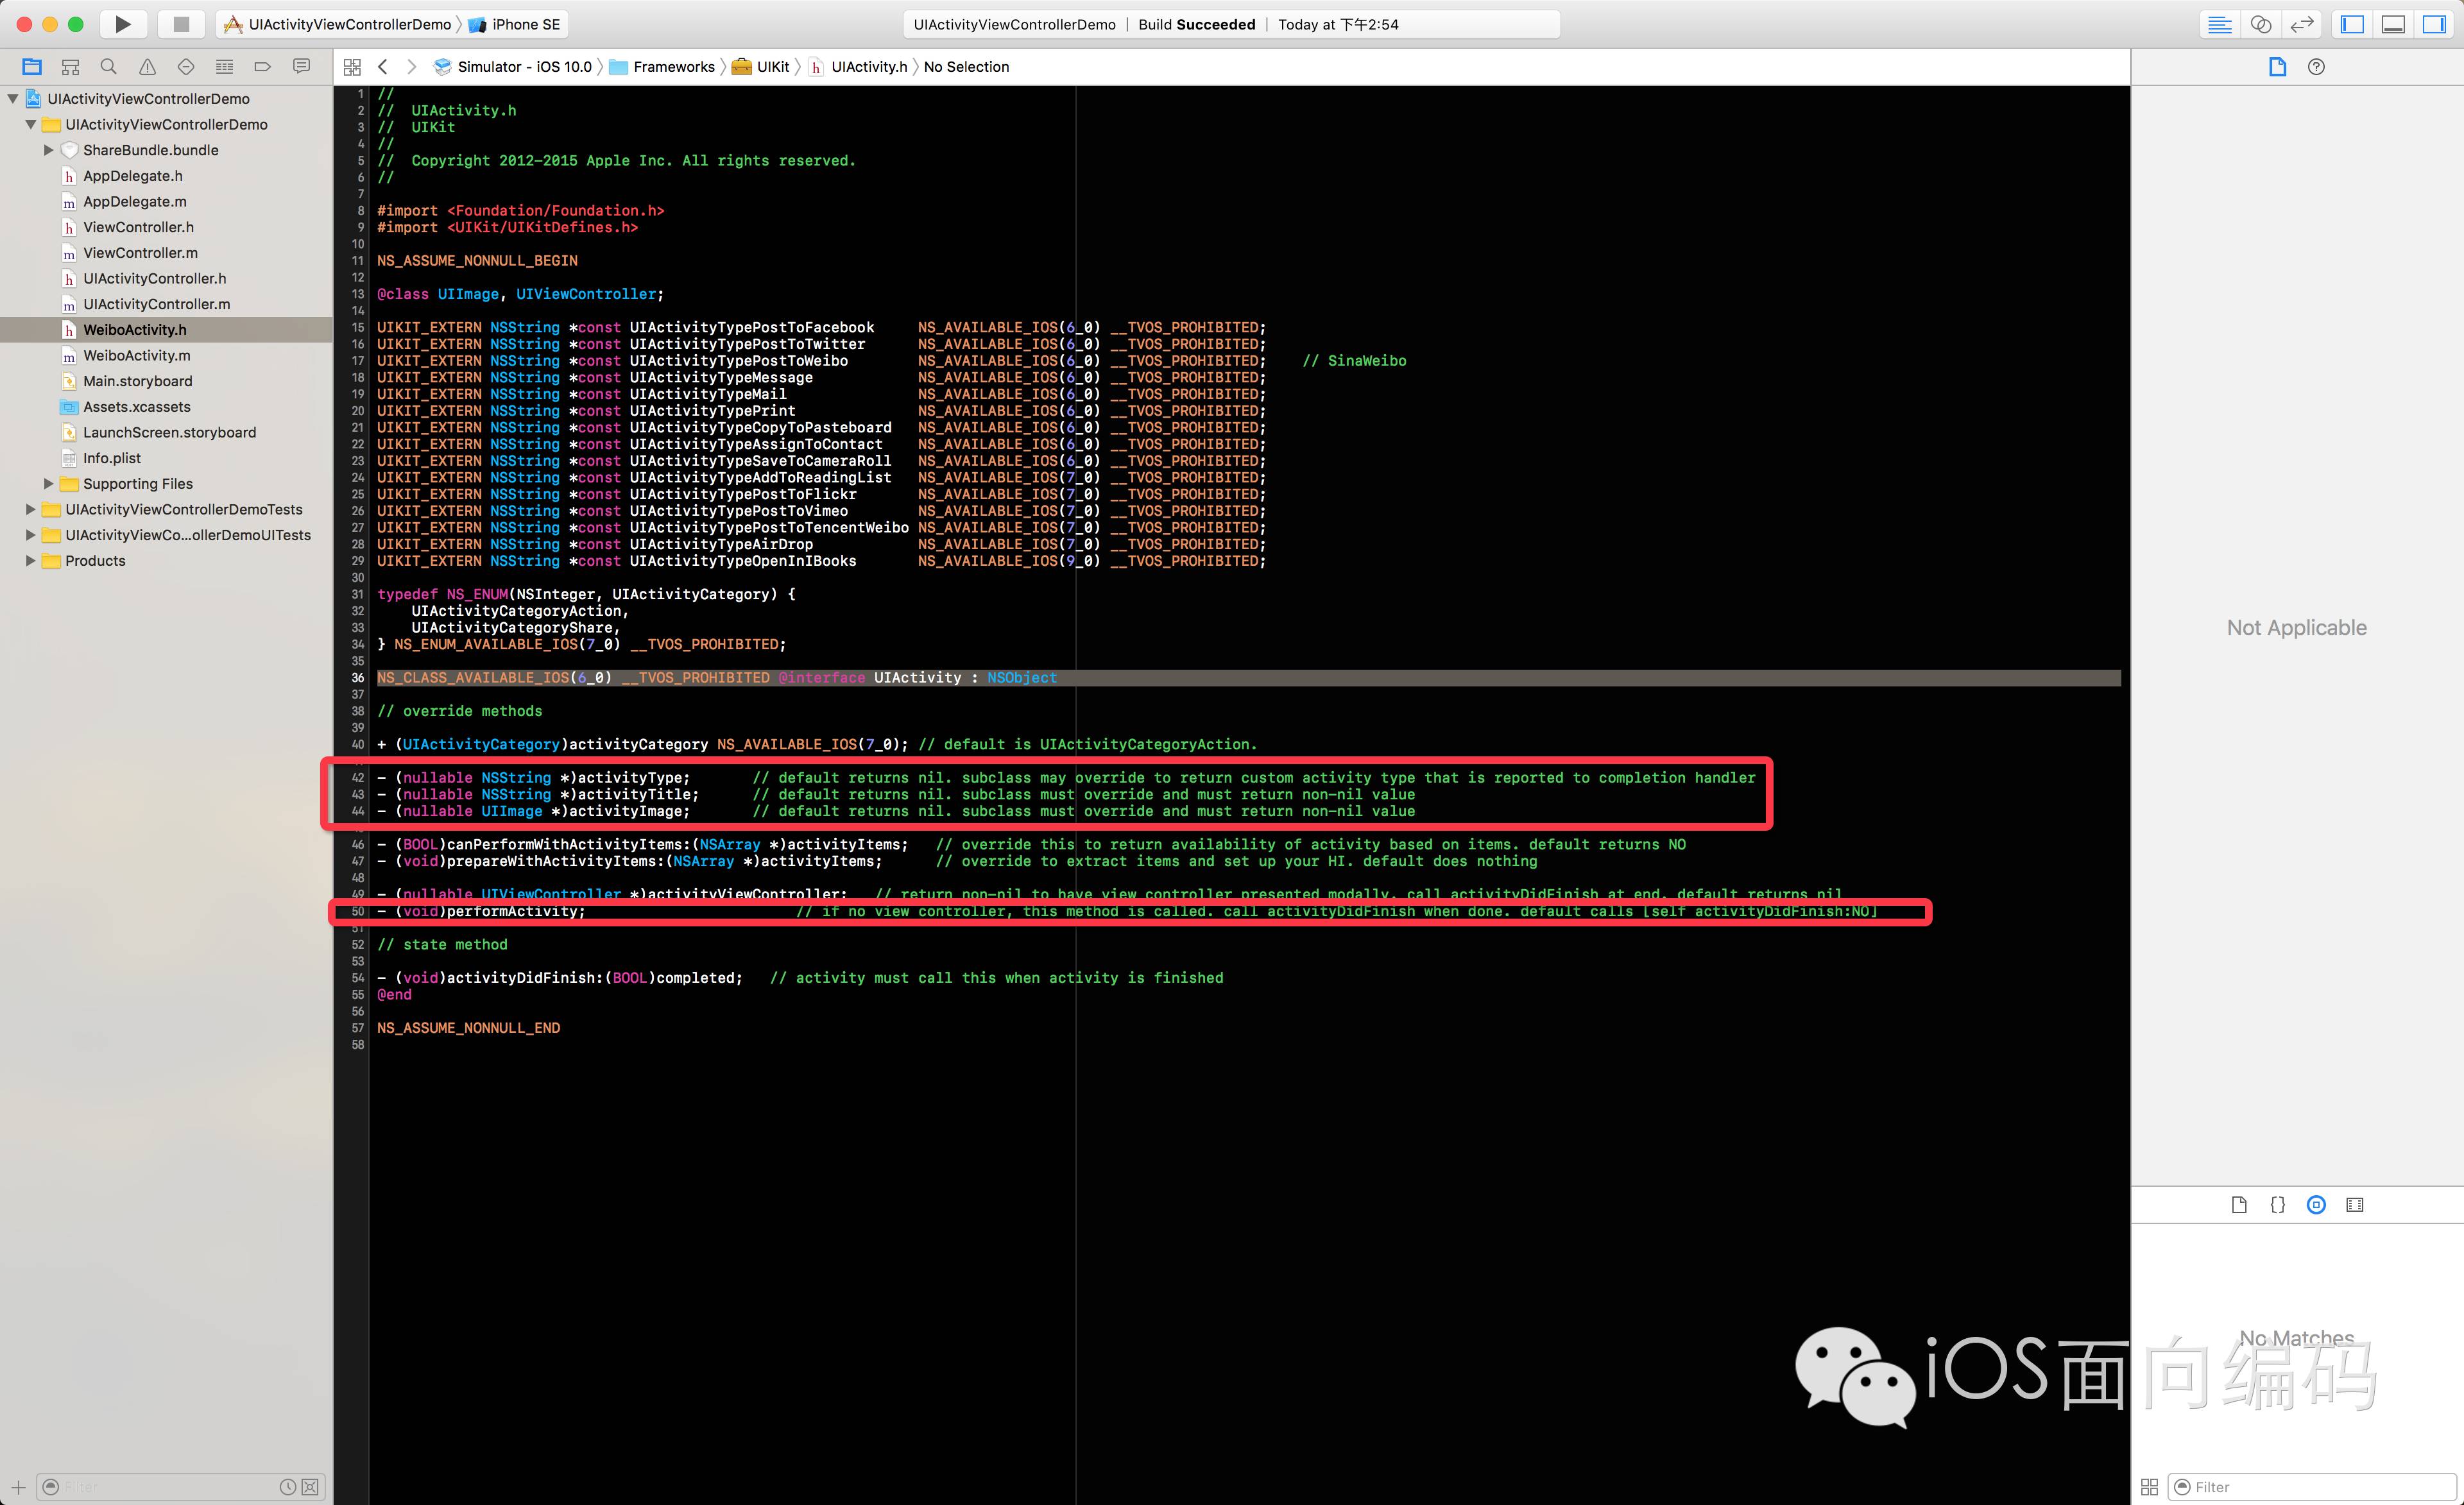
Task: Click the Run (play) button
Action: point(122,24)
